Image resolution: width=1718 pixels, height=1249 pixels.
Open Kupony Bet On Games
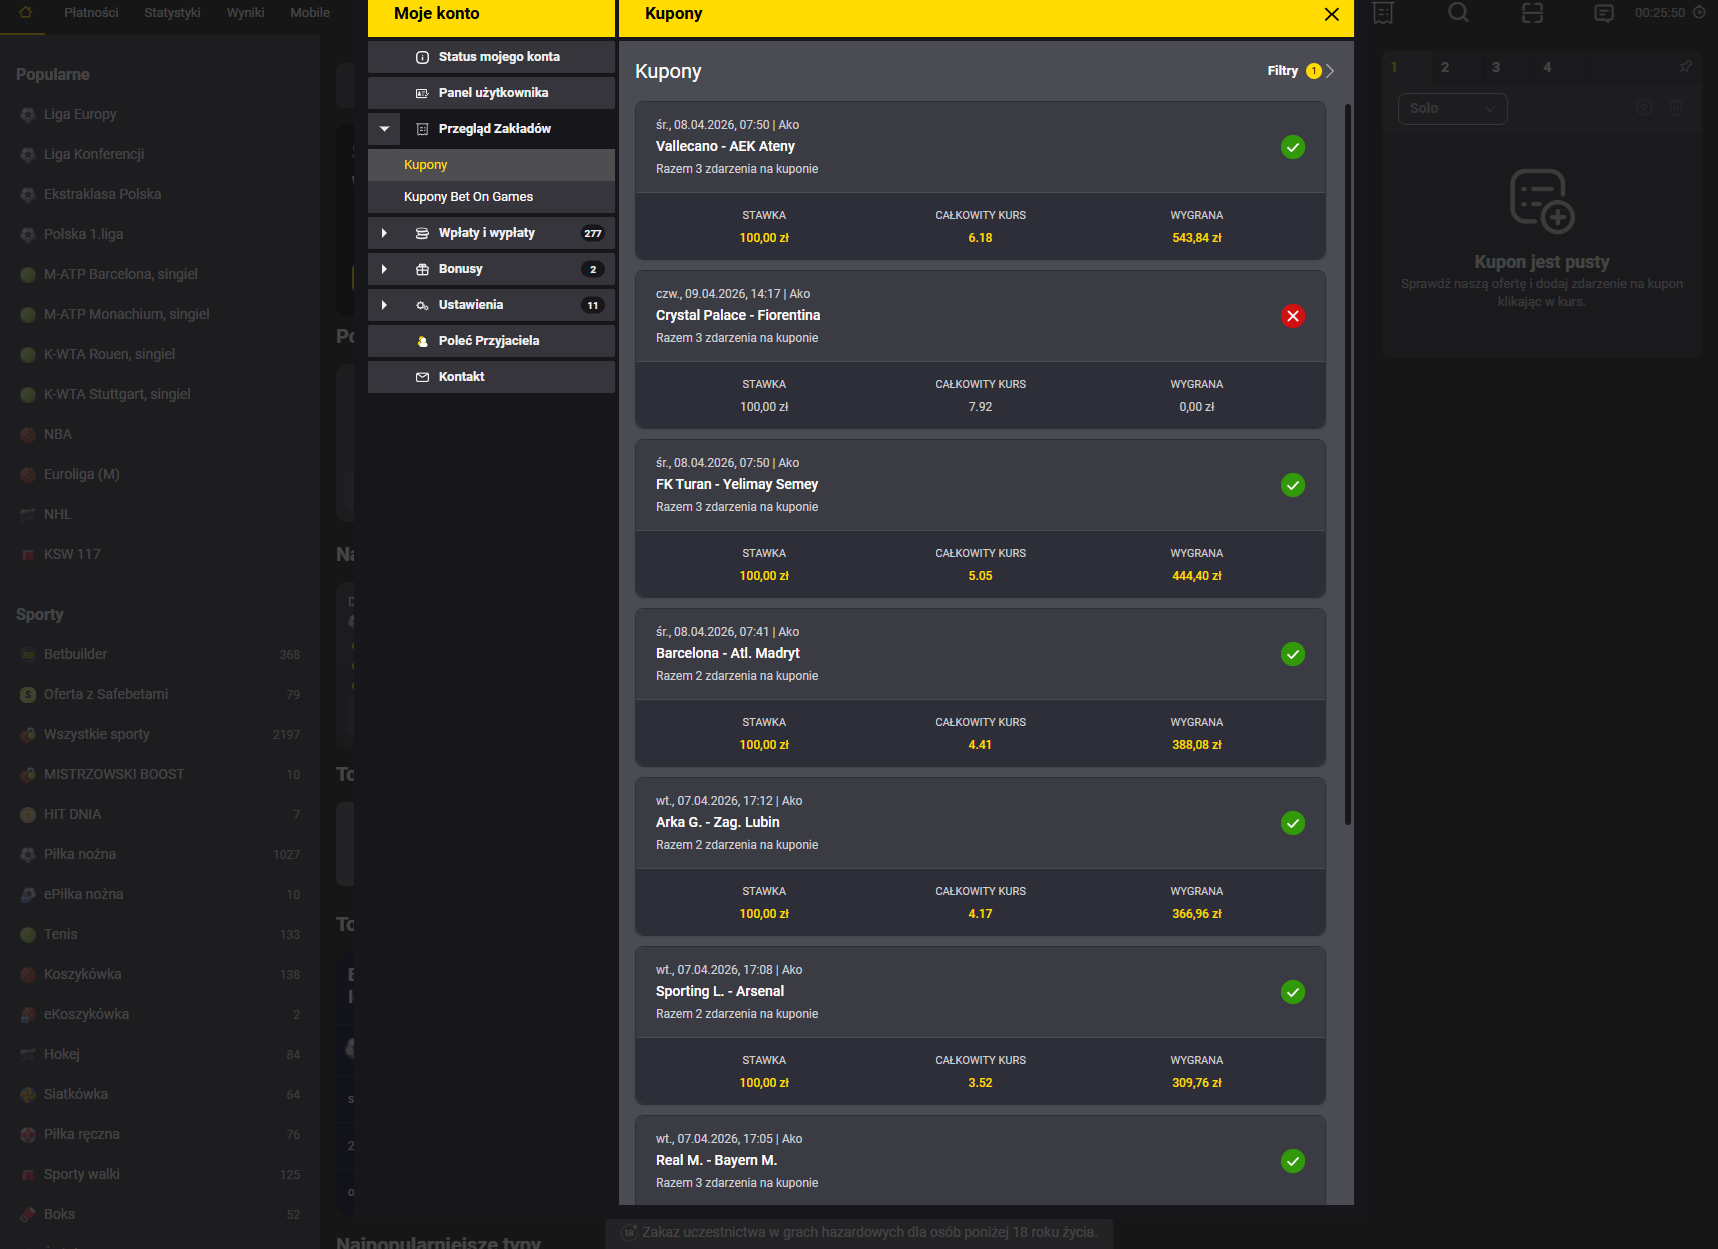(x=491, y=197)
